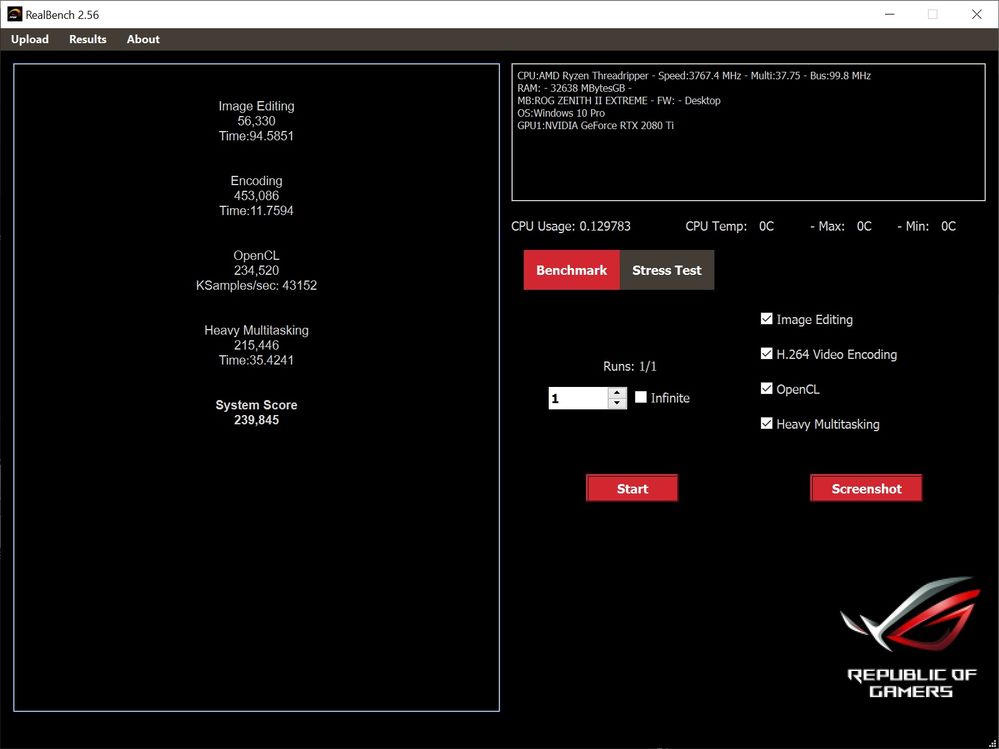This screenshot has width=999, height=749.
Task: Open the Results menu
Action: coord(88,39)
